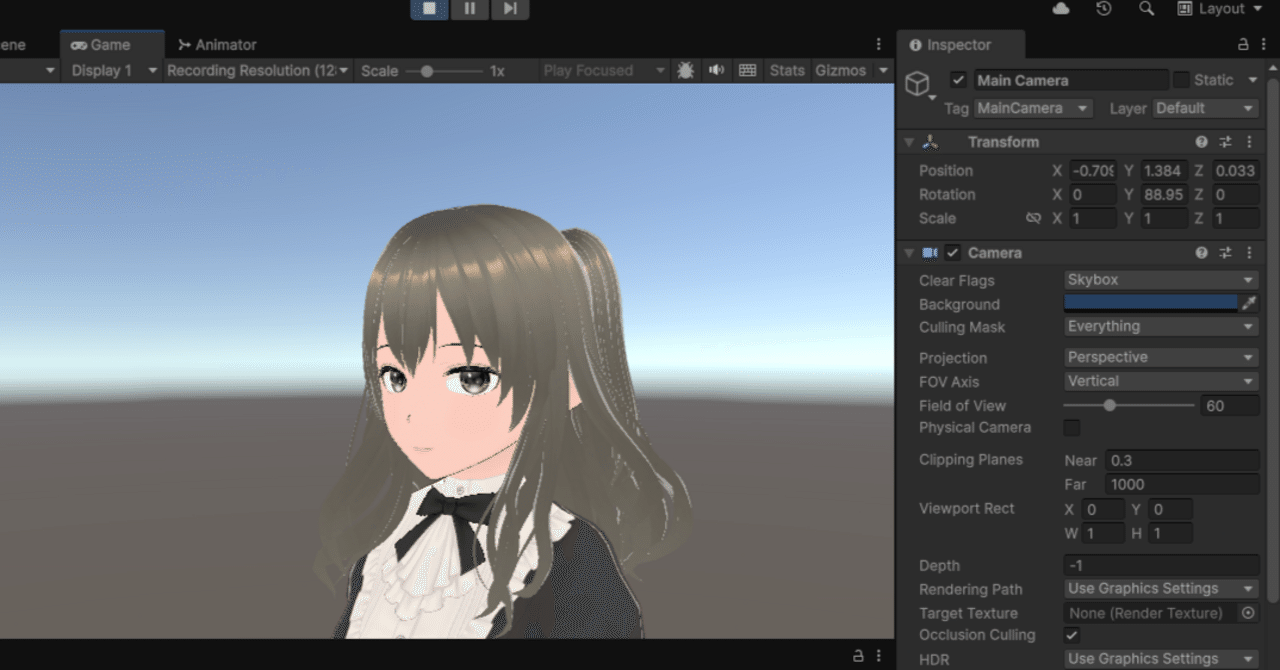Click the debug bug icon in Game toolbar
1280x670 pixels.
click(x=685, y=70)
